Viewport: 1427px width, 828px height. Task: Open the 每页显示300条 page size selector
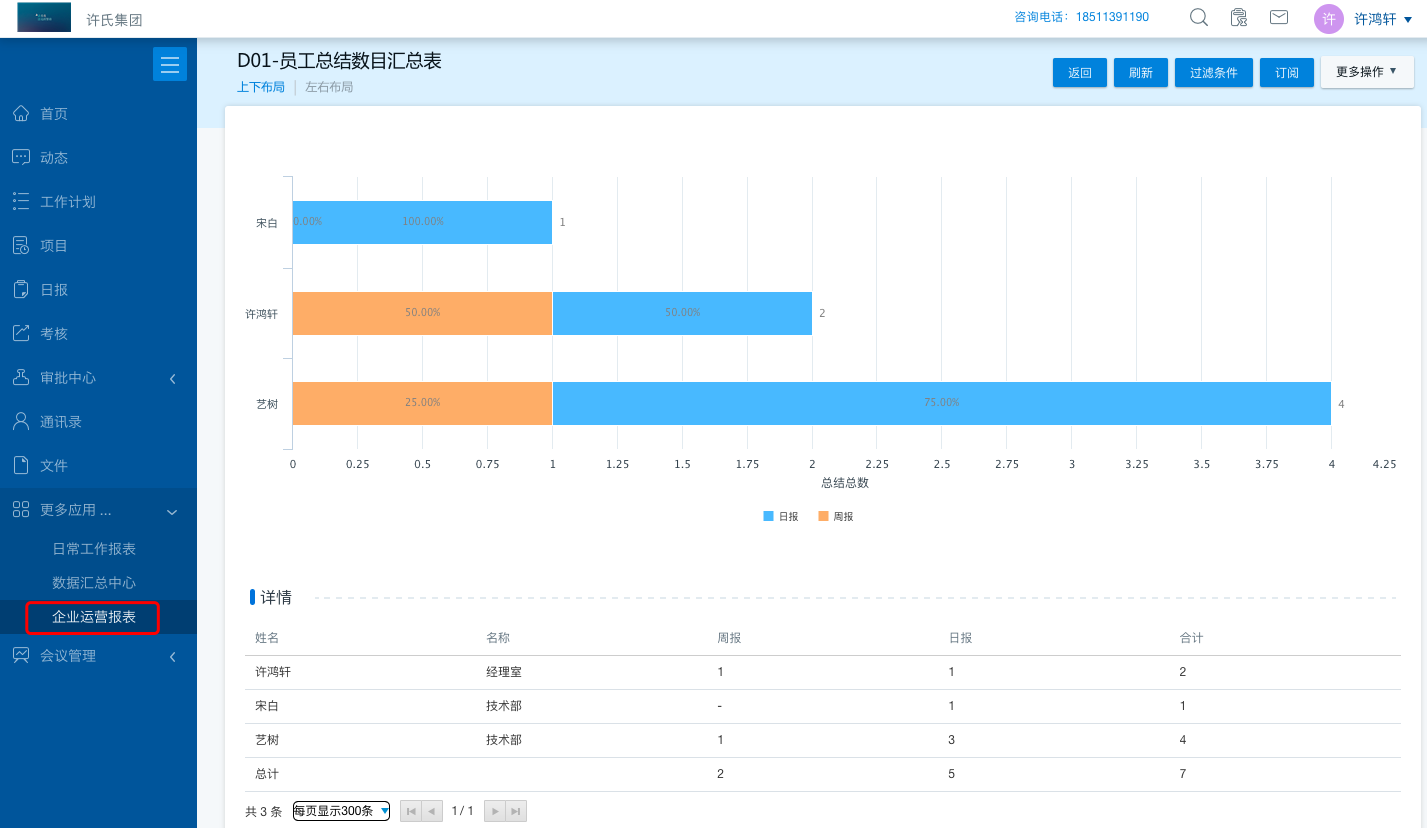[341, 811]
